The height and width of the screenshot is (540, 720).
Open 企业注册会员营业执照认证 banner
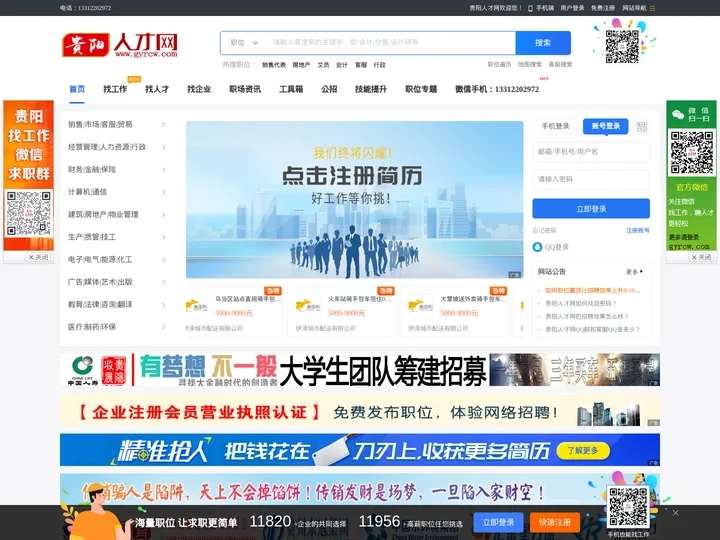pyautogui.click(x=360, y=411)
